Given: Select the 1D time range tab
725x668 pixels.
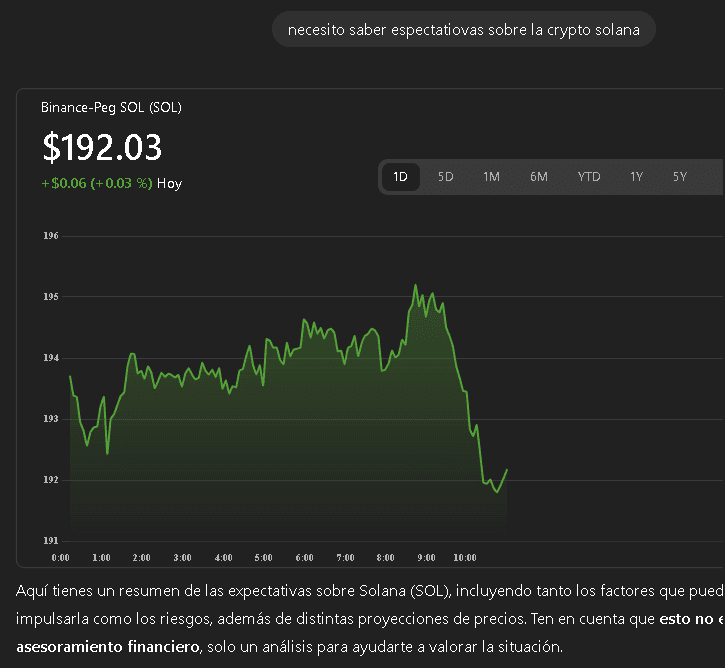Looking at the screenshot, I should coord(400,177).
